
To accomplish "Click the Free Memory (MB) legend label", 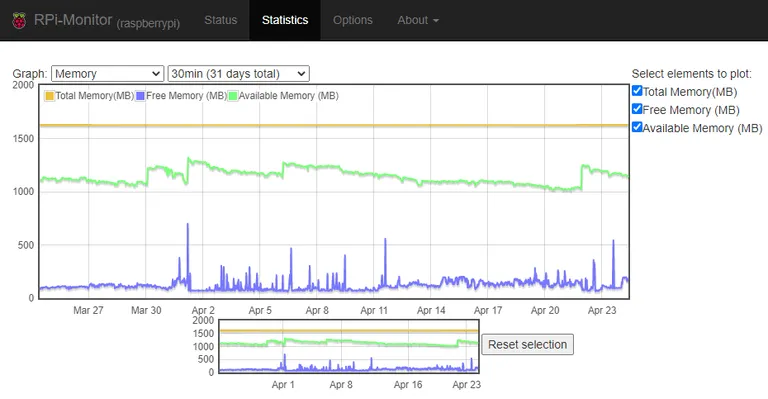I will coord(186,96).
